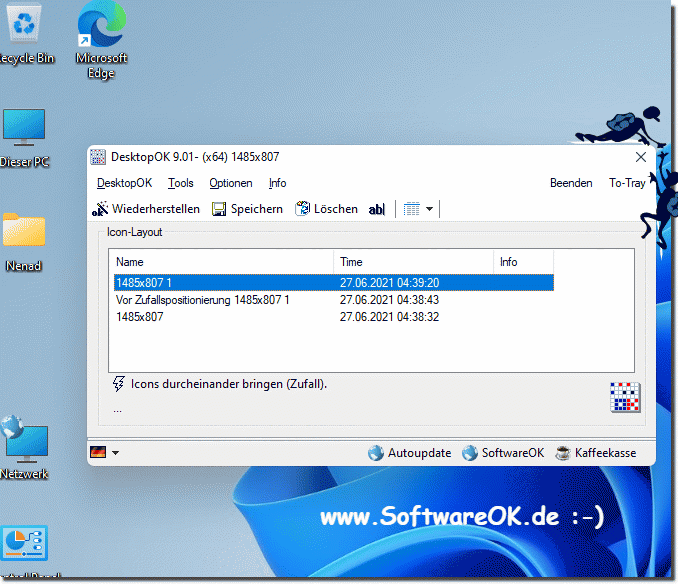Open the language selection dropdown arrow
The width and height of the screenshot is (678, 584).
(x=115, y=453)
